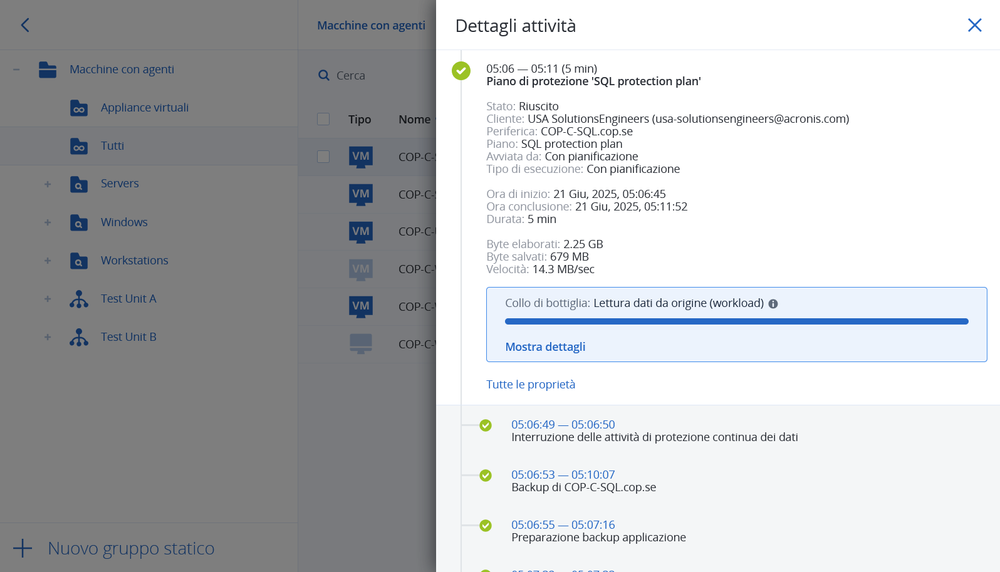Viewport: 1000px width, 572px height.
Task: Collapse the Macchine con agenti tree
Action: tap(17, 70)
